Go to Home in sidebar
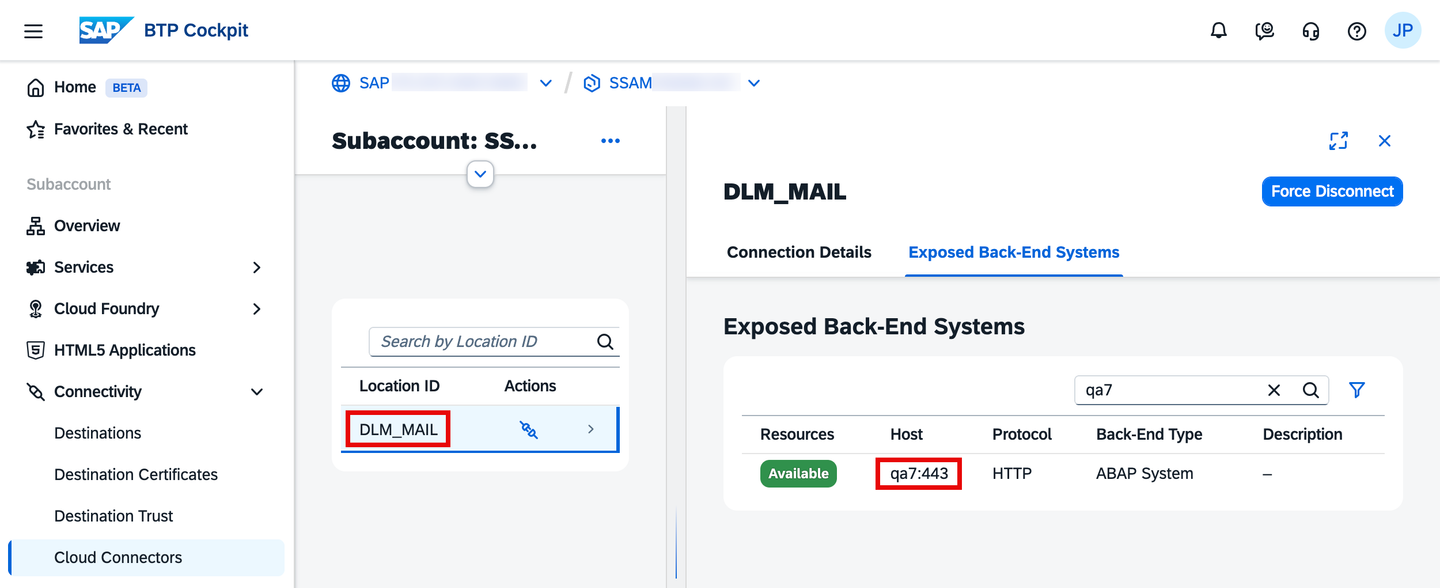The image size is (1440, 588). (75, 87)
